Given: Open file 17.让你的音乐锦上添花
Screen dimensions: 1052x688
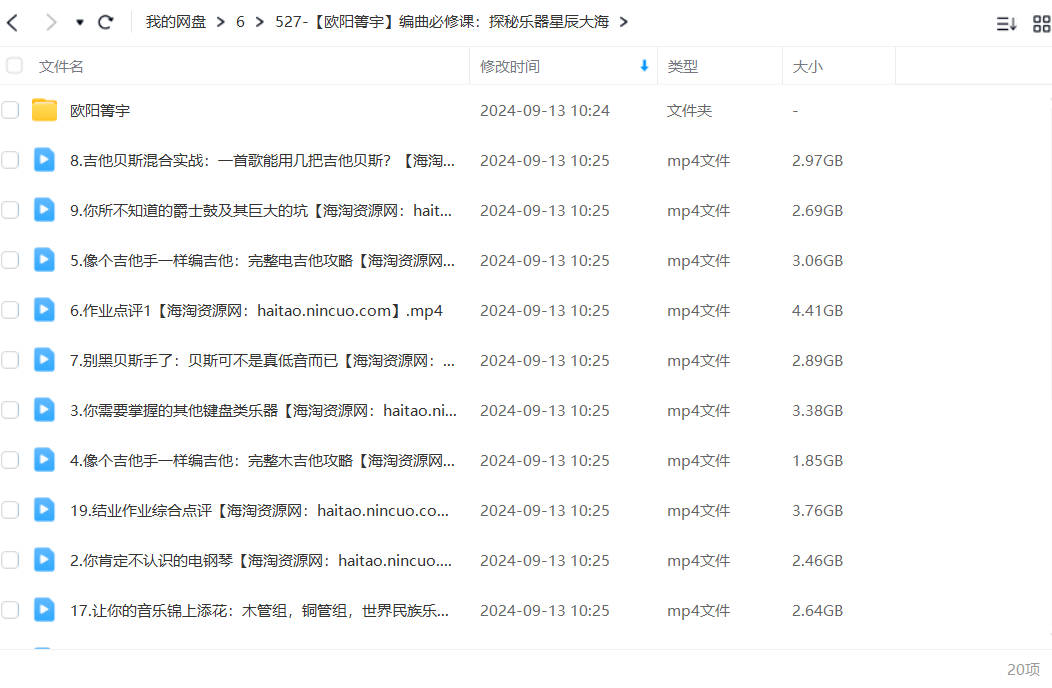Looking at the screenshot, I should coord(260,611).
